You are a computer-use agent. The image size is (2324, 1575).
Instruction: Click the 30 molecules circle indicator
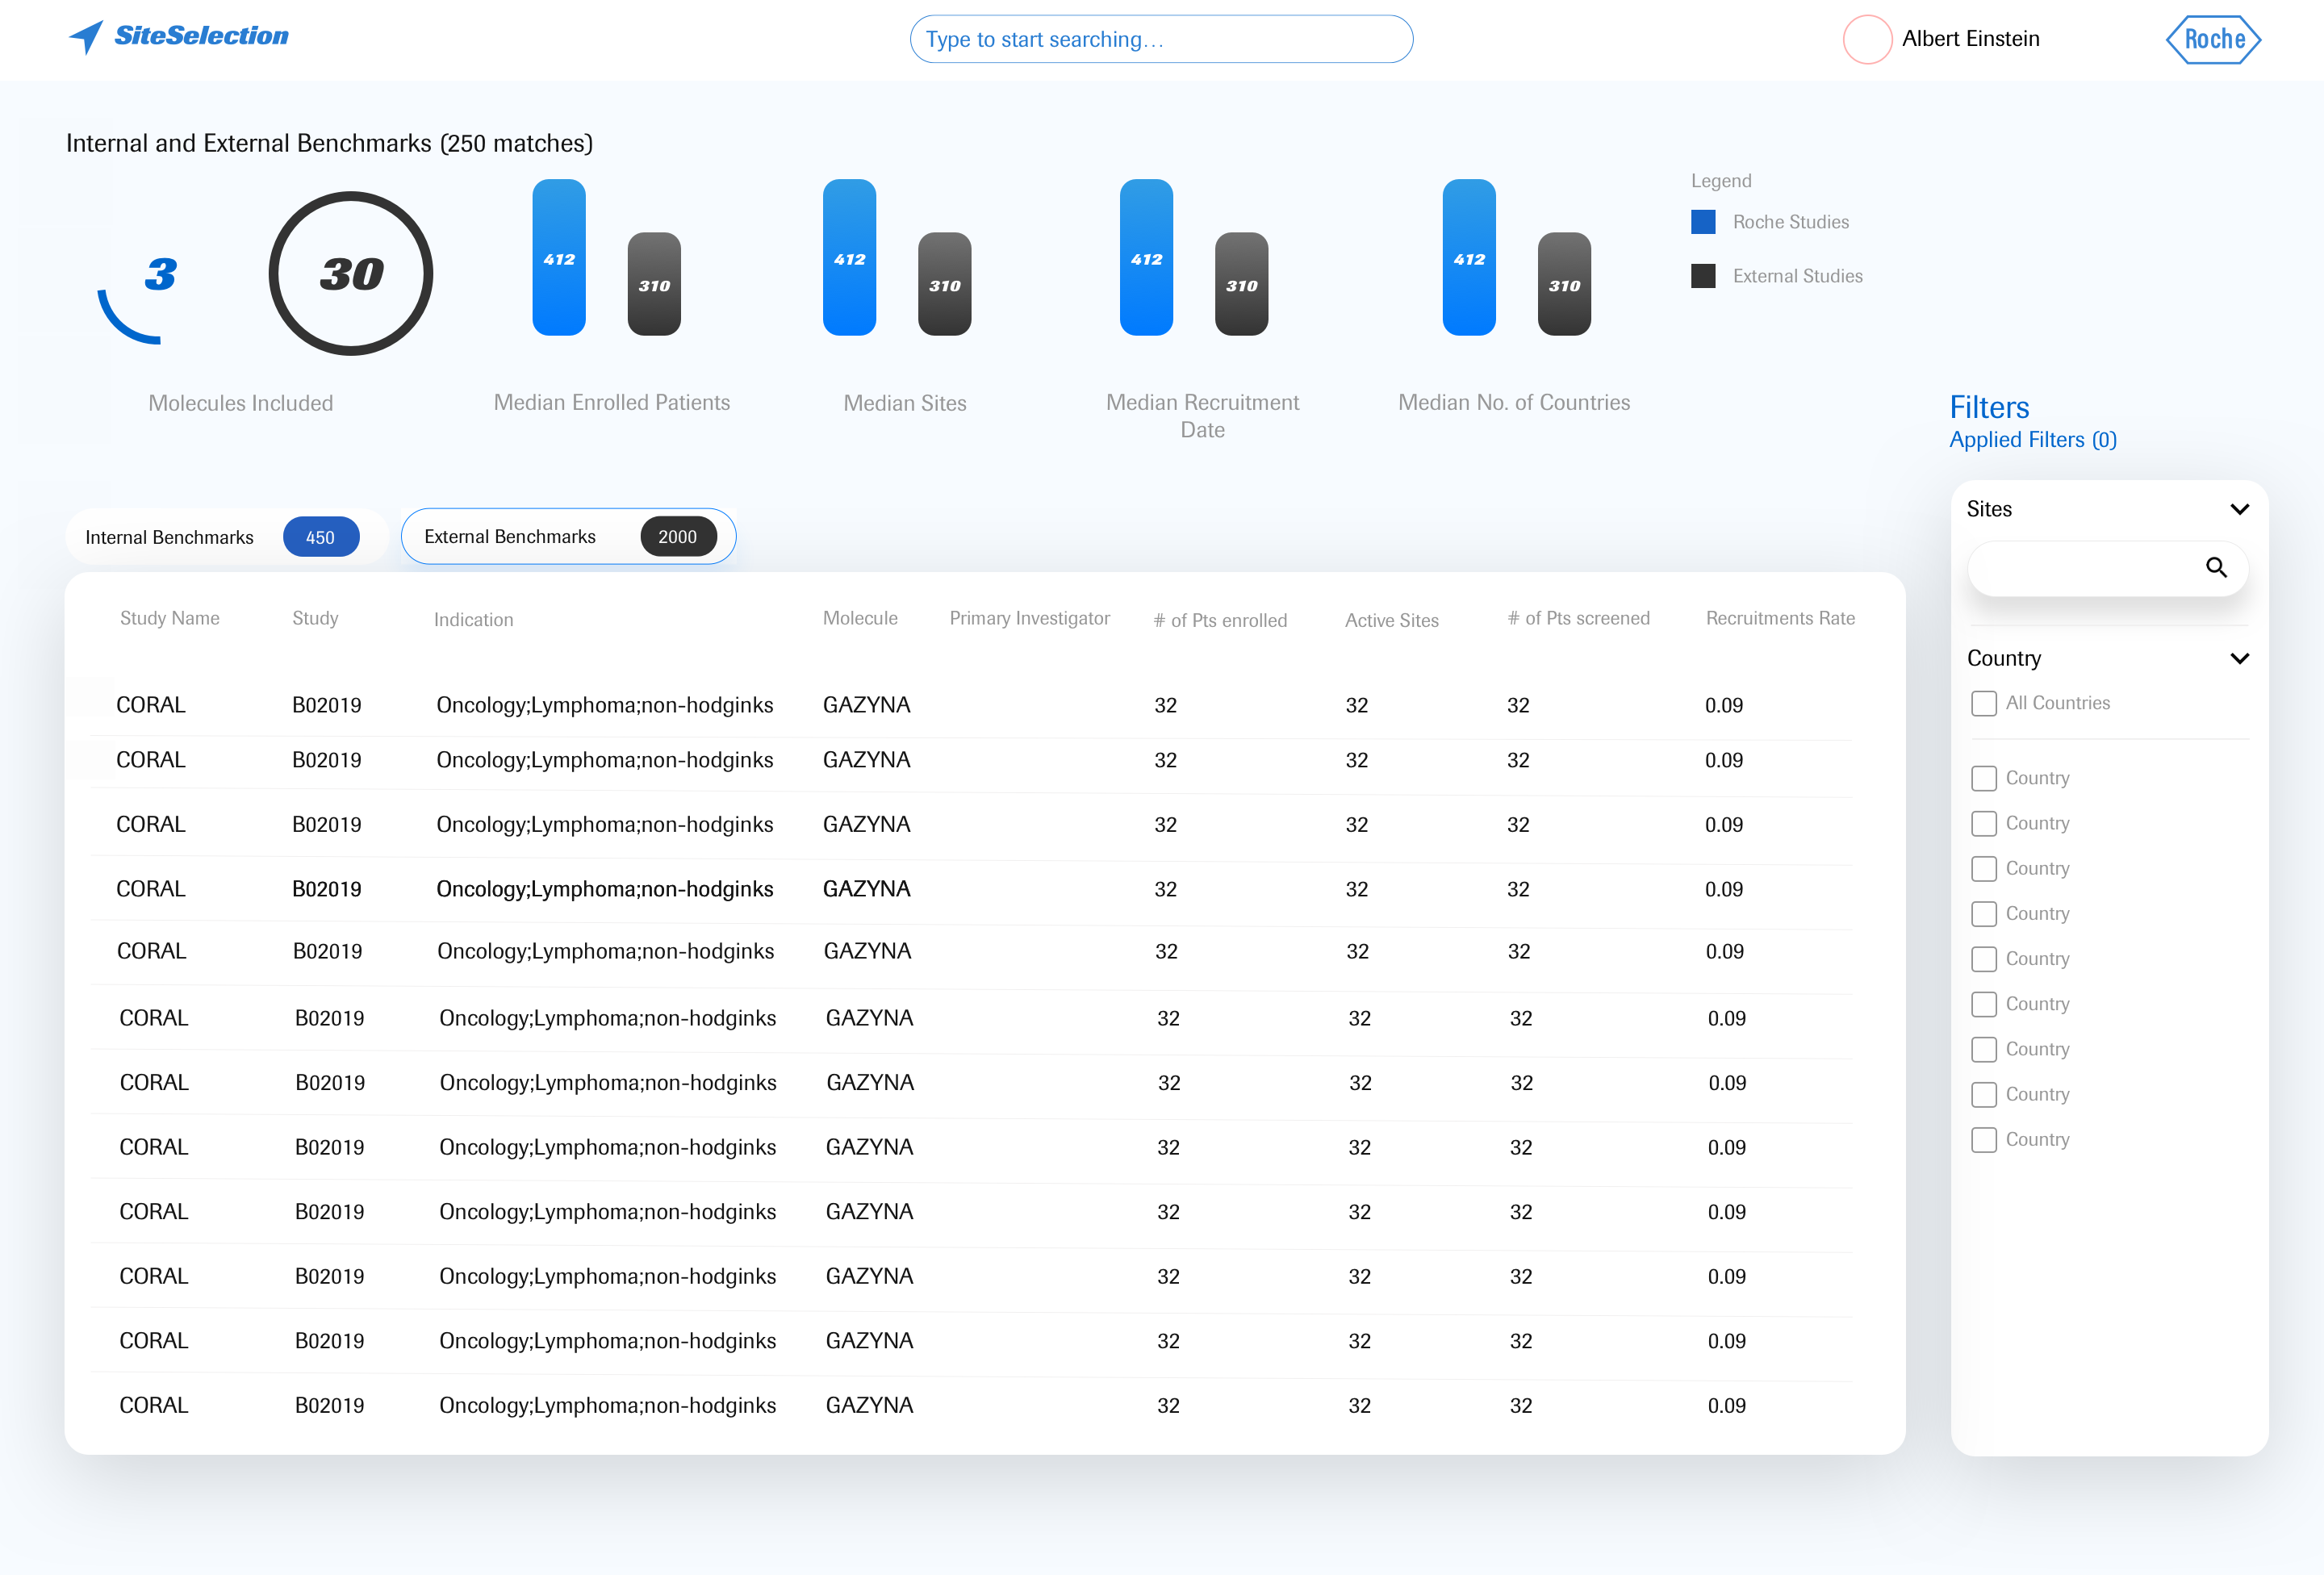[x=351, y=273]
